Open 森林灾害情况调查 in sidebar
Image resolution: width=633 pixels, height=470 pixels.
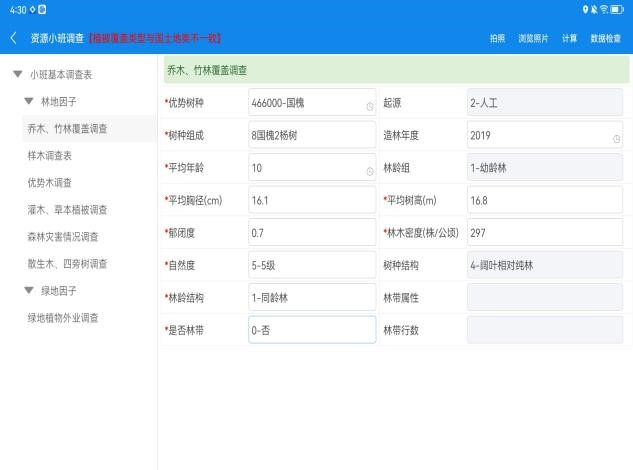point(63,237)
